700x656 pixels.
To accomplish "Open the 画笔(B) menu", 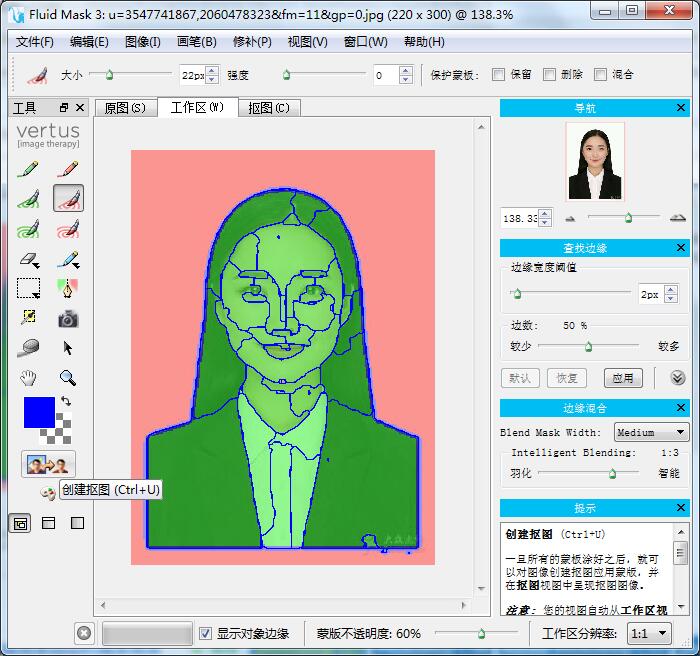I will tap(197, 42).
